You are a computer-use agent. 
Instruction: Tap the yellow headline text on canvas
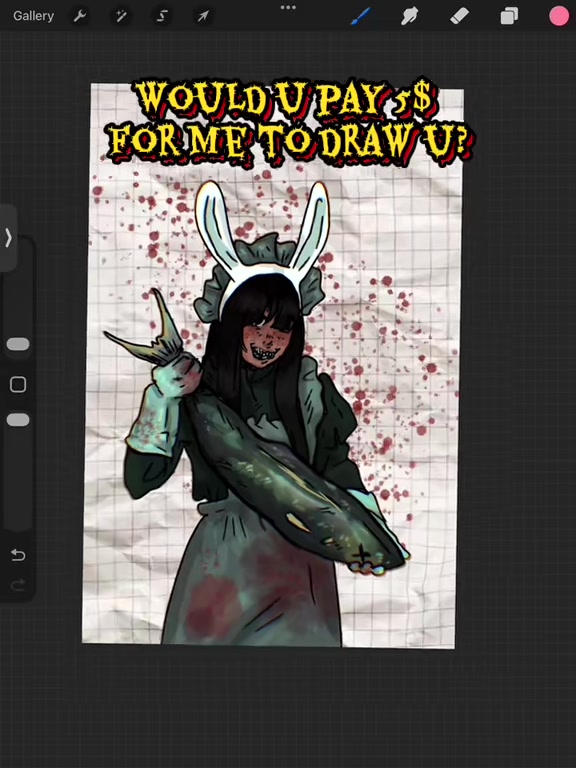pos(290,121)
